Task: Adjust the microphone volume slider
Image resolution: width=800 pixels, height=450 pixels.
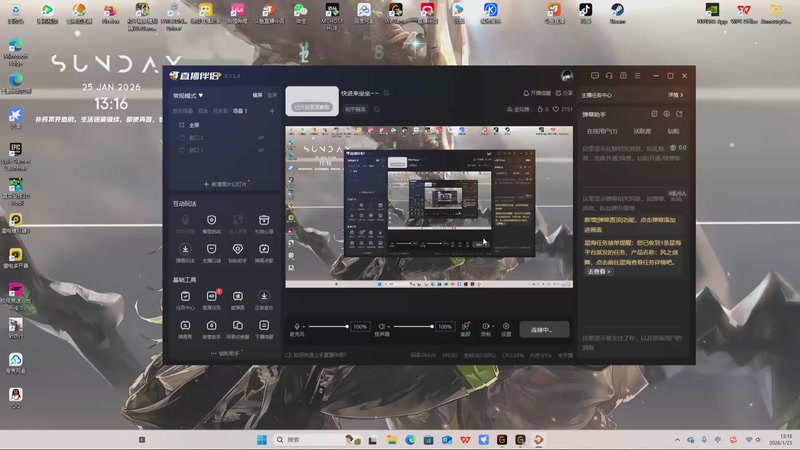Action: (x=328, y=327)
